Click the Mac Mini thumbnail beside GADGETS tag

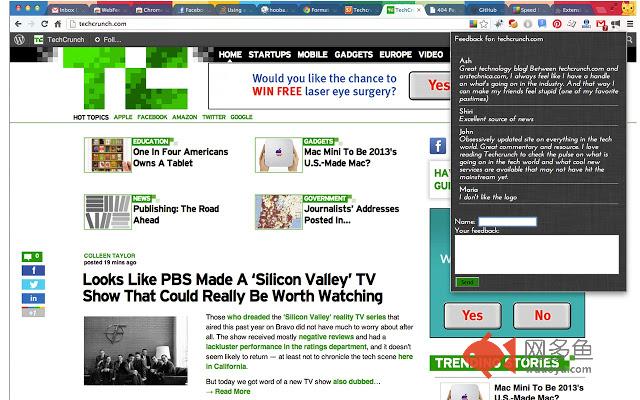click(x=279, y=155)
